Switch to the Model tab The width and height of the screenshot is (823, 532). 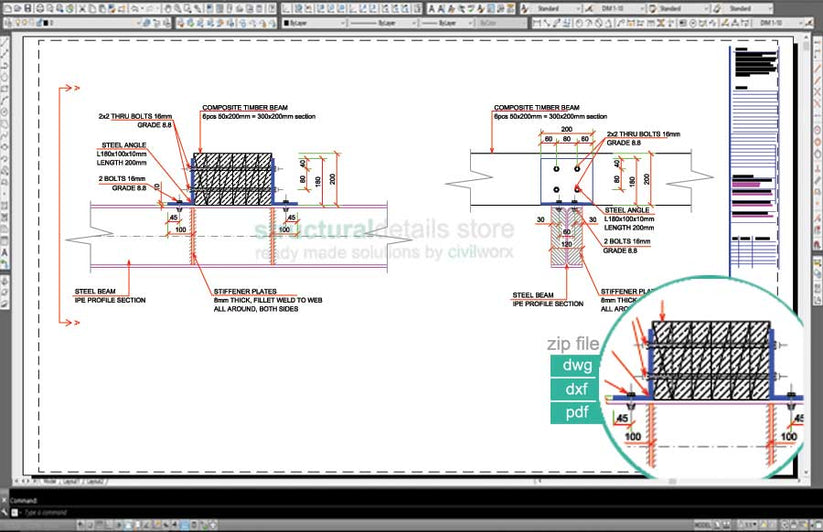(50, 482)
